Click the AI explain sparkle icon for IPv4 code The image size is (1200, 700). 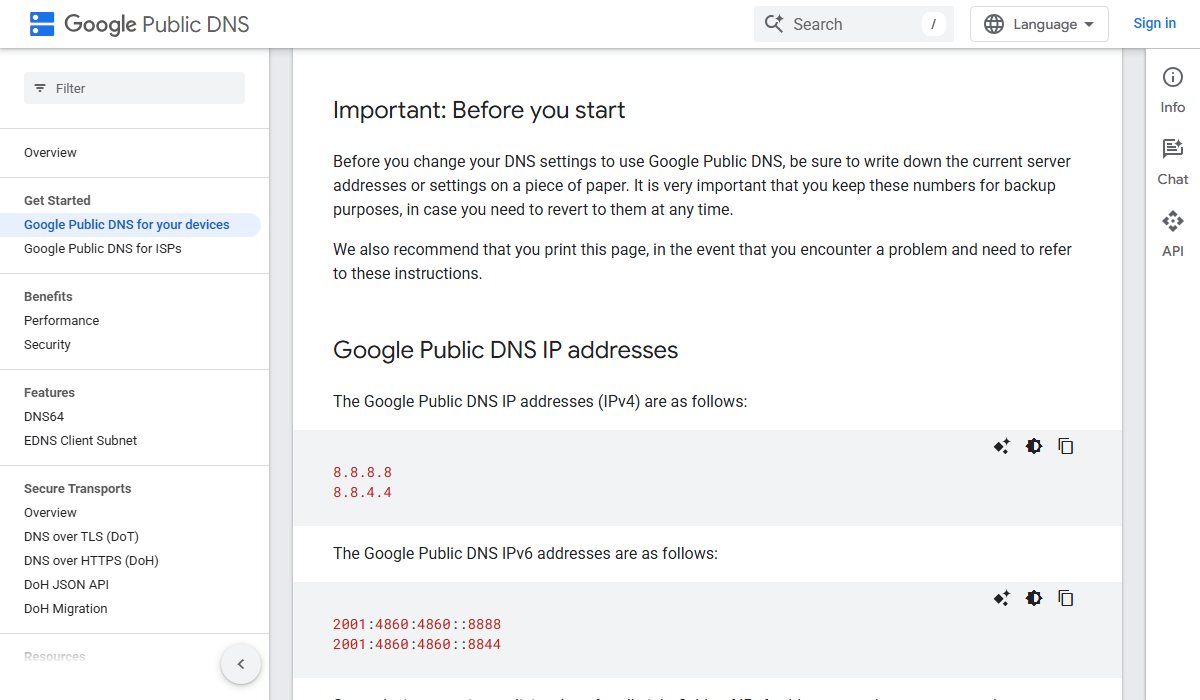(x=1002, y=446)
